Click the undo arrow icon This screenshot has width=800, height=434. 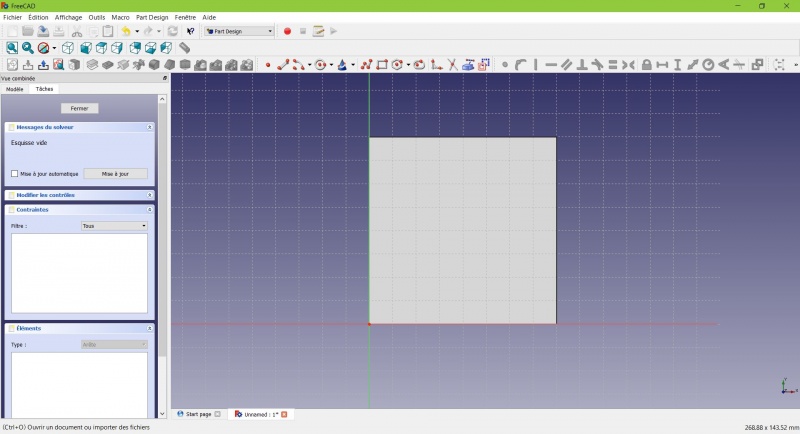tap(126, 31)
